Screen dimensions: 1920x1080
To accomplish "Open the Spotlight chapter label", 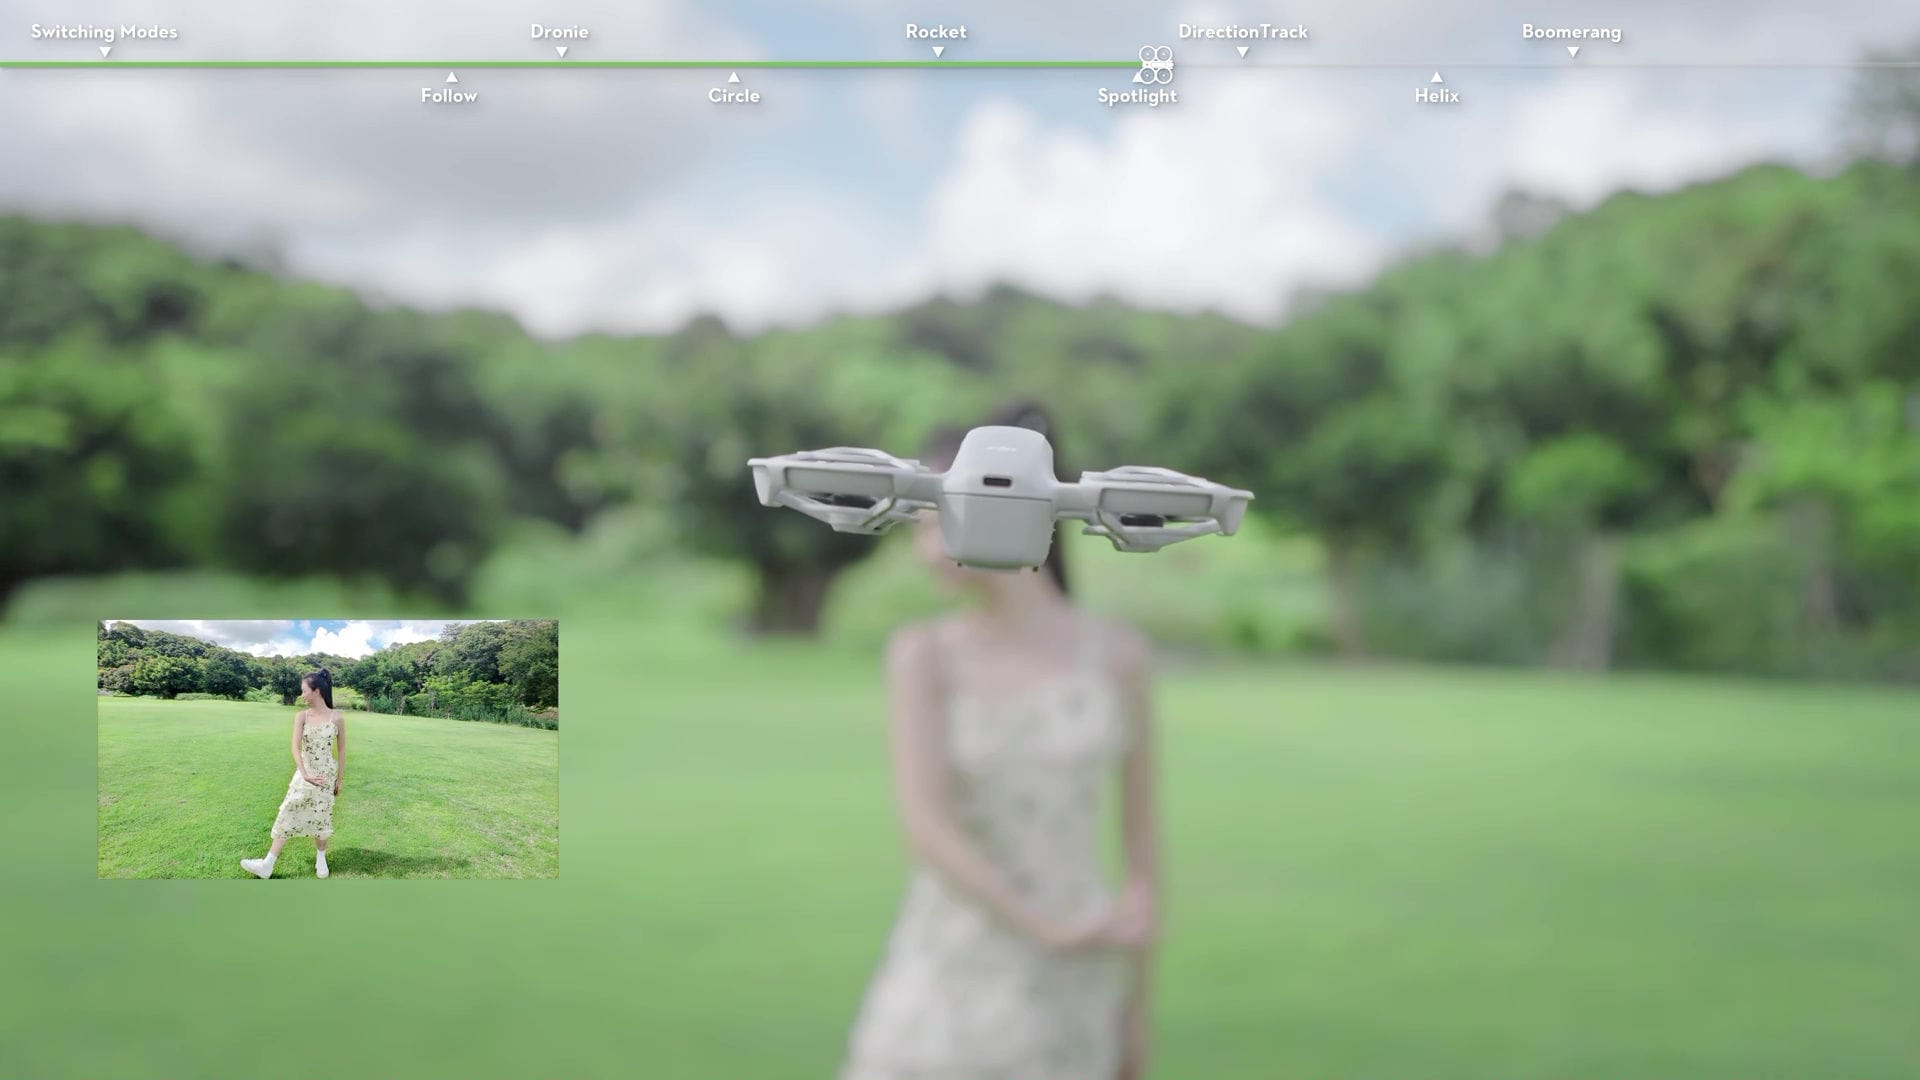I will (1136, 96).
